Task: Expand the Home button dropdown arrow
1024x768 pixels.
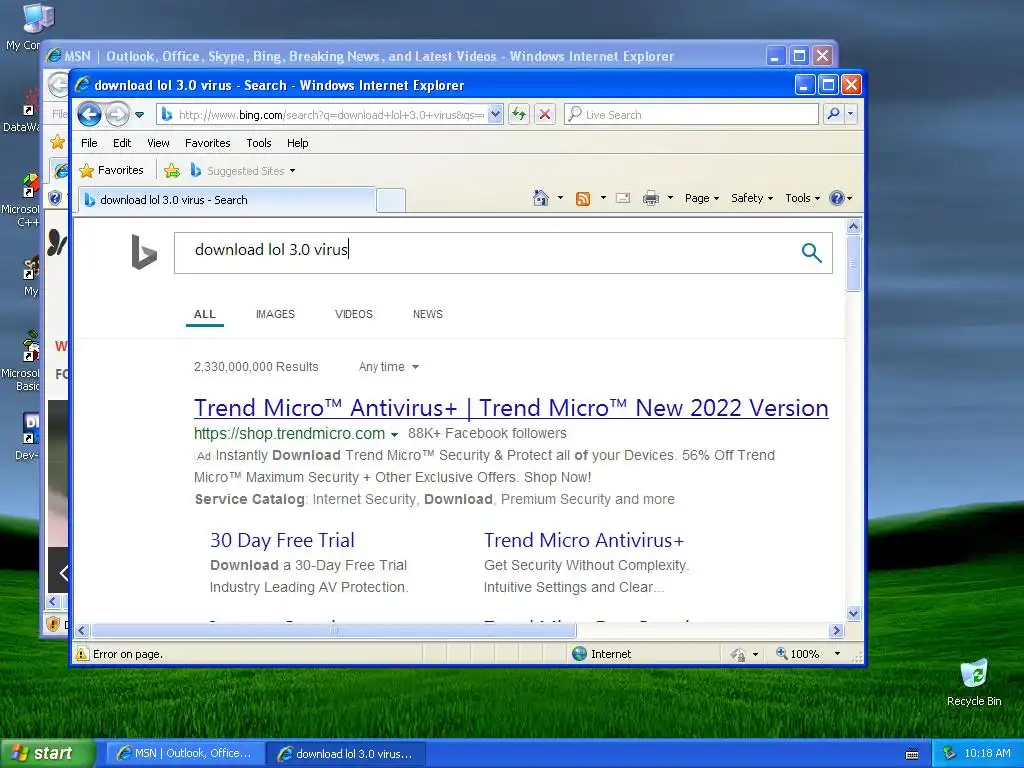Action: pyautogui.click(x=560, y=198)
